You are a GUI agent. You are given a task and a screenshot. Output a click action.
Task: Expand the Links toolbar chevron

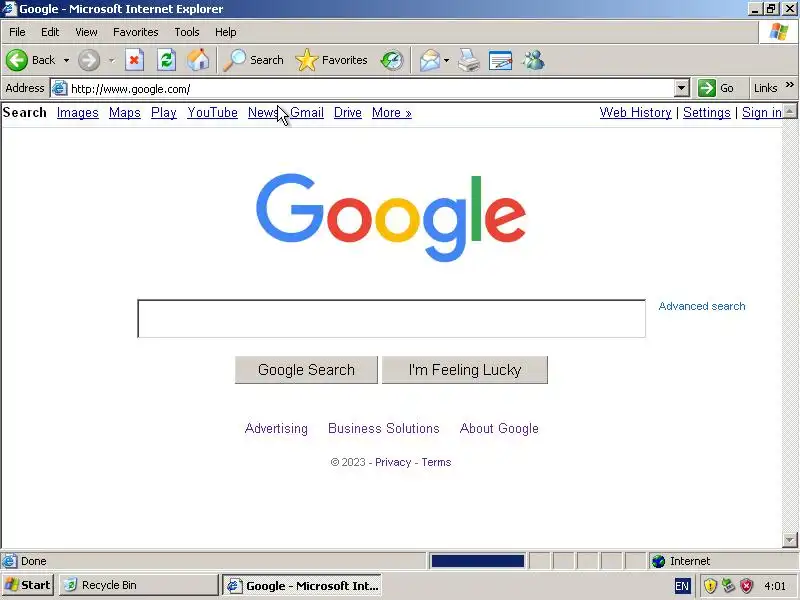790,85
